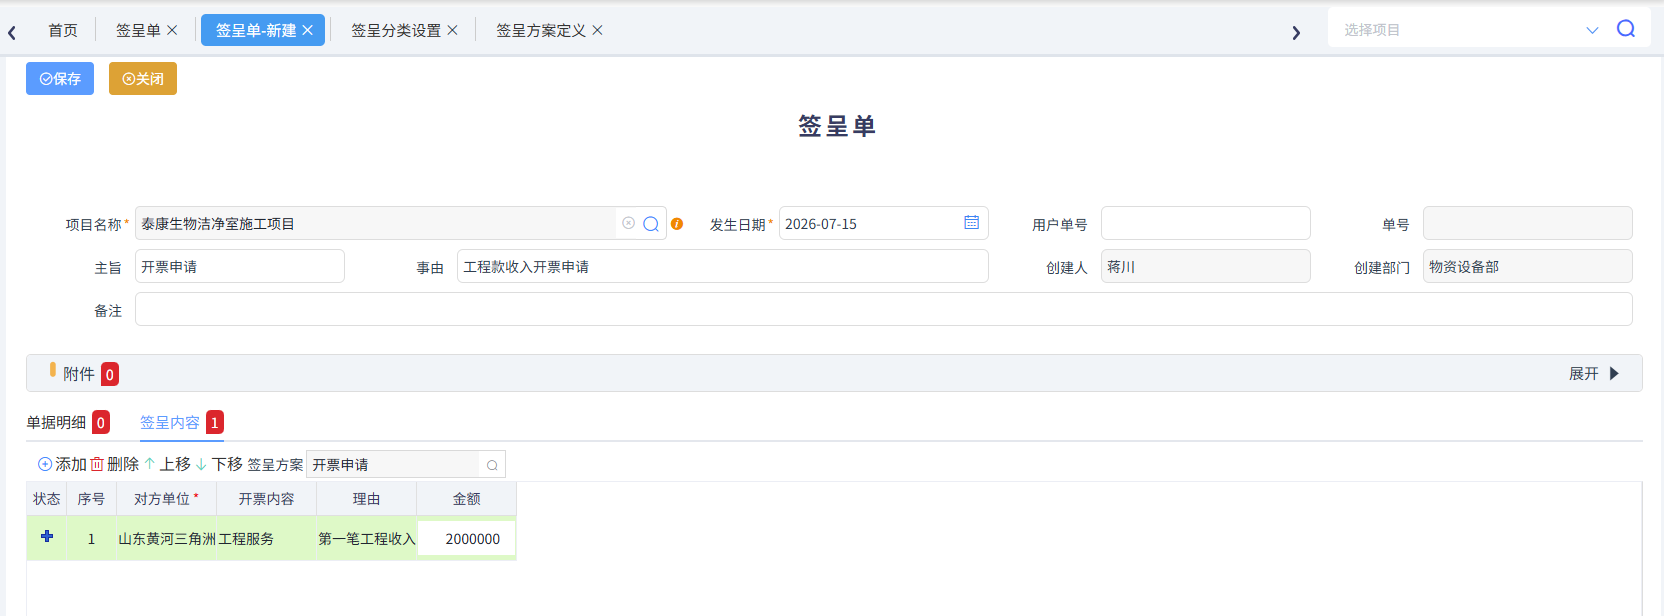Close the 签呈单-新建 tab
Screen dimensions: 1664x616
pyautogui.click(x=307, y=30)
